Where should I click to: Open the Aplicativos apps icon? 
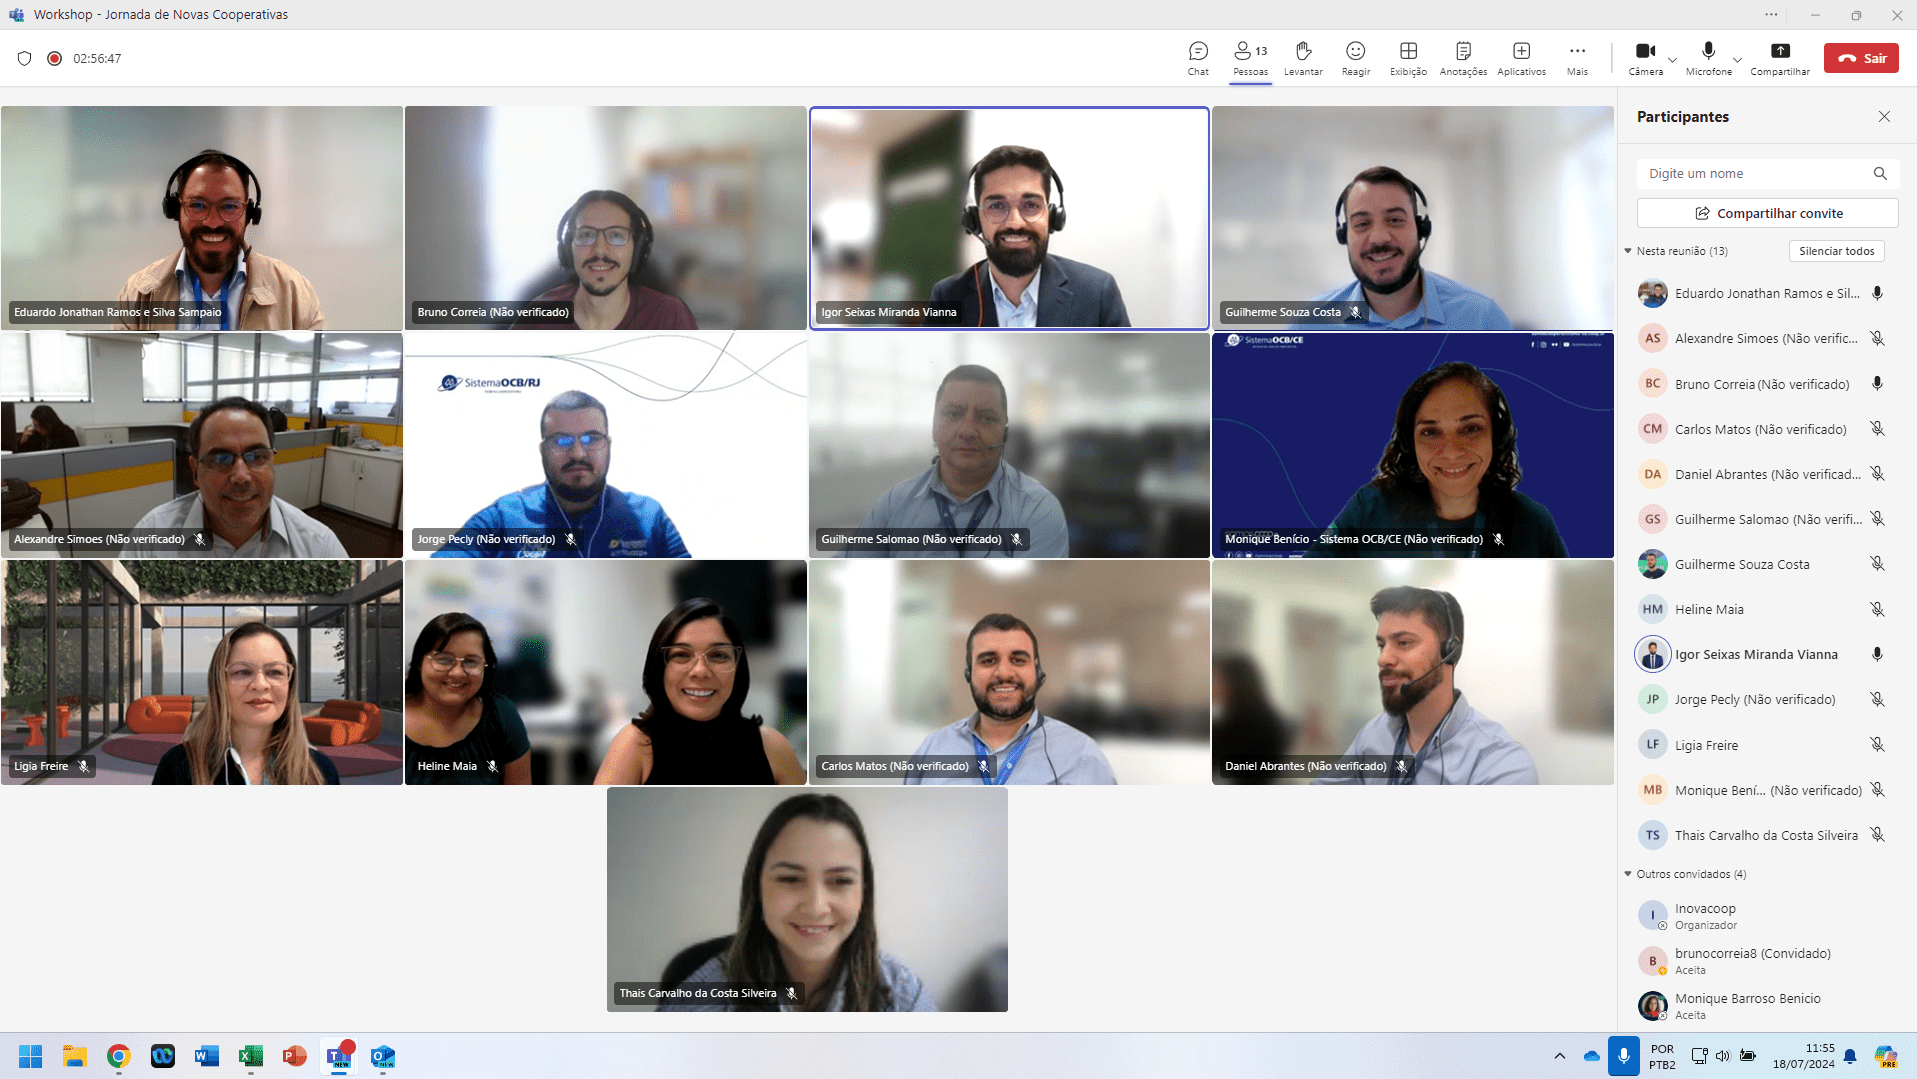coord(1521,58)
